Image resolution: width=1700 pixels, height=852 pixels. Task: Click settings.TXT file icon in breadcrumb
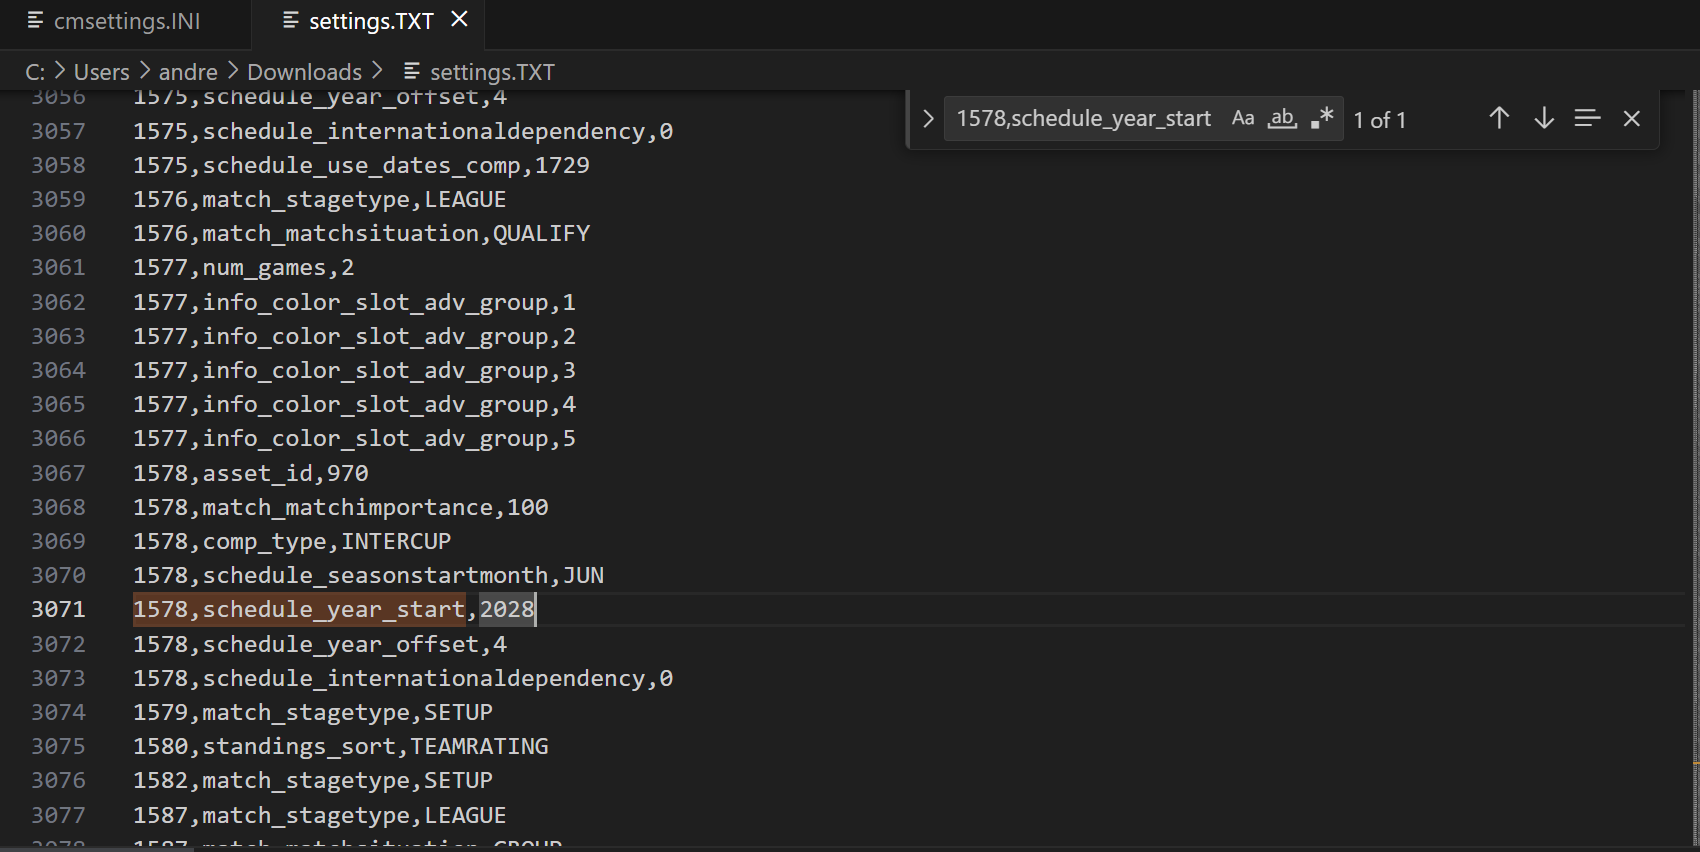tap(412, 71)
